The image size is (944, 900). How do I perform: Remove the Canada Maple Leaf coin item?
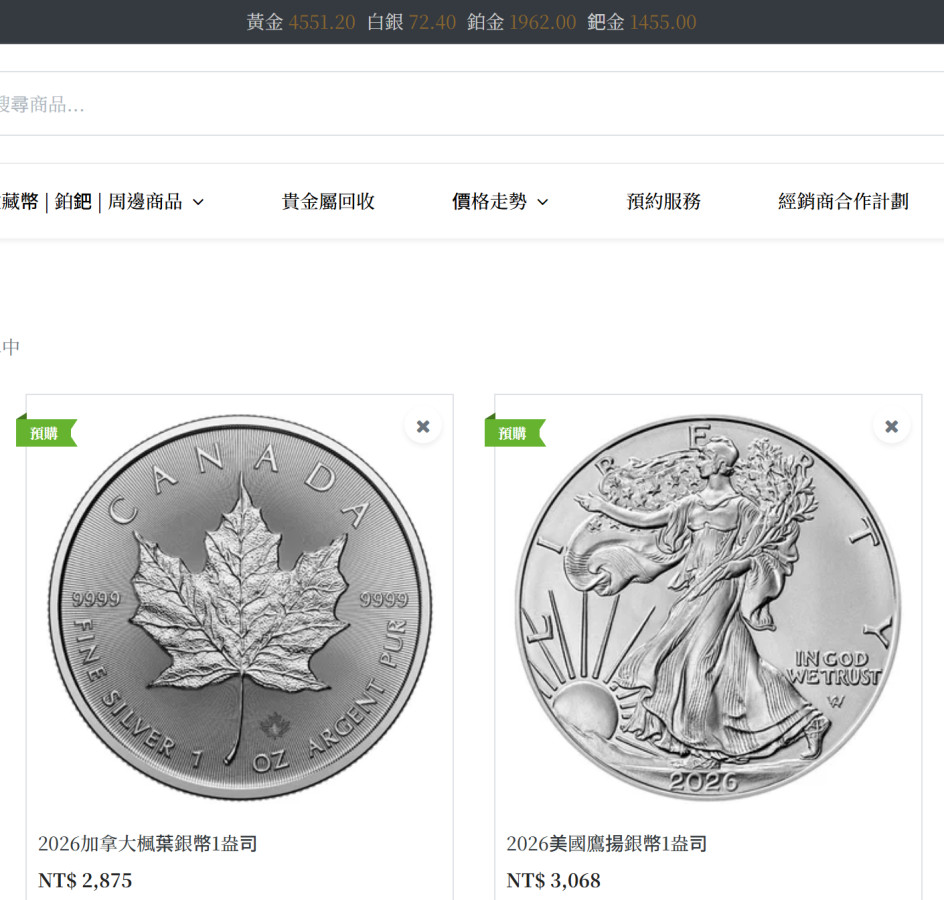pyautogui.click(x=423, y=426)
